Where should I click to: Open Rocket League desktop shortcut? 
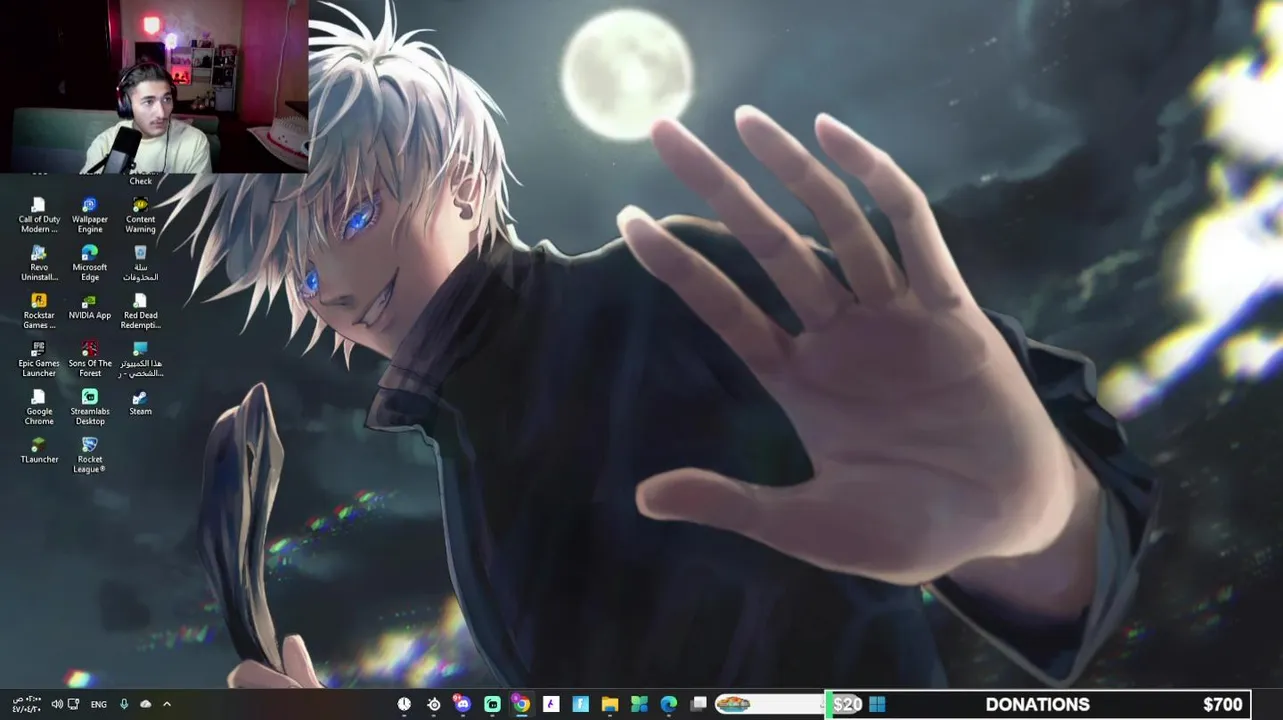90,455
